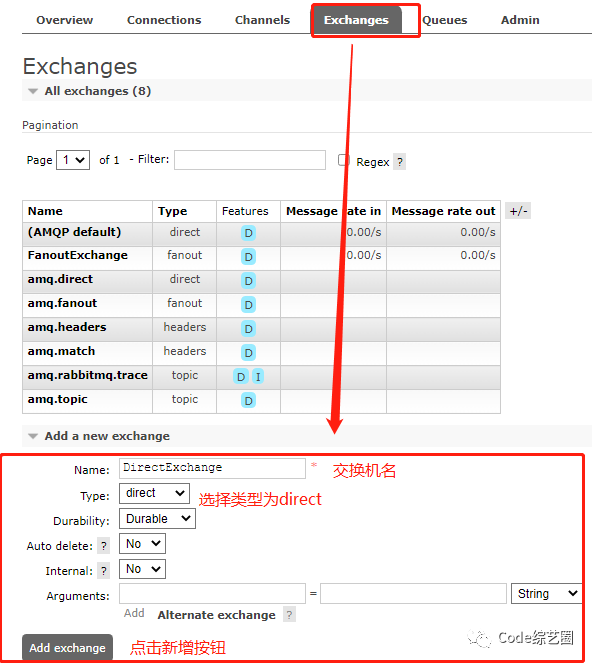Click the +/- column toggle button
Screen dimensions: 592x664
(518, 211)
